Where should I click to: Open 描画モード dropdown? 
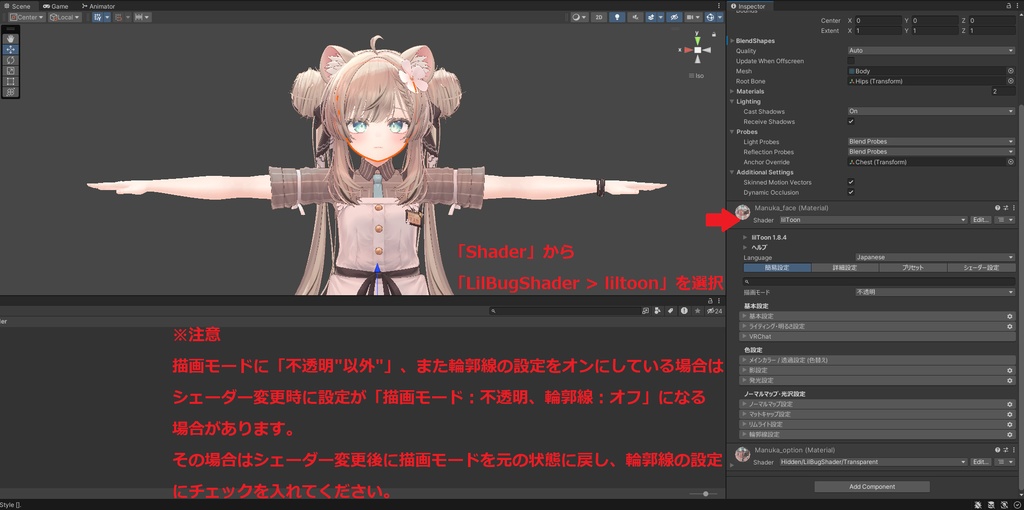pos(935,292)
